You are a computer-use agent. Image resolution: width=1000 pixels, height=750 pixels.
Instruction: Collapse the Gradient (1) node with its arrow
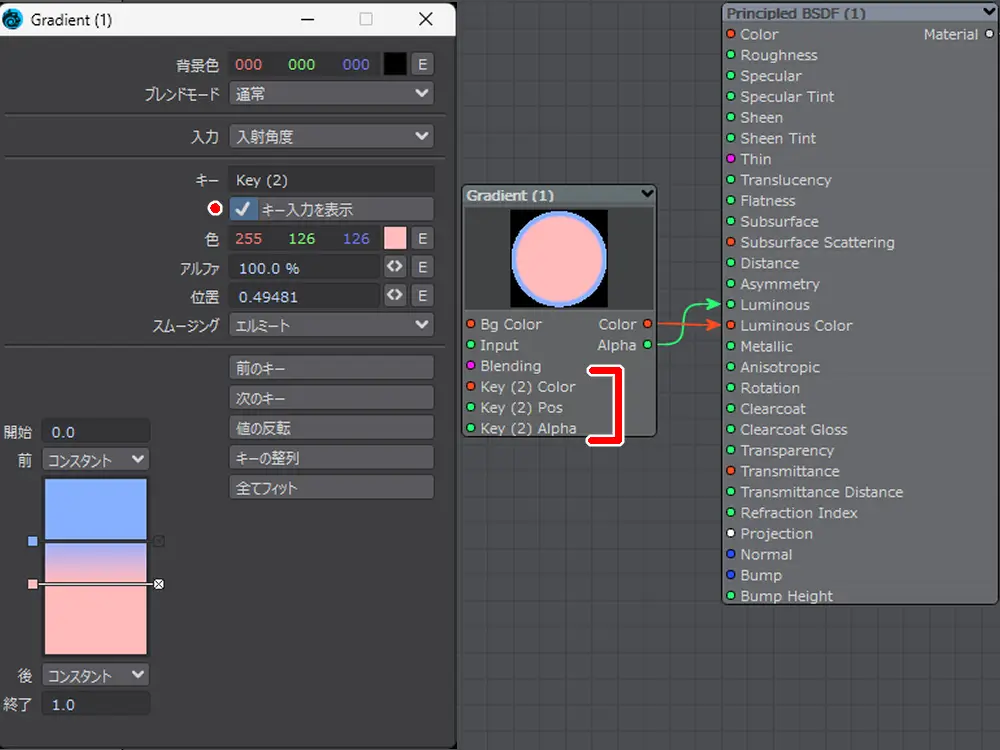647,194
